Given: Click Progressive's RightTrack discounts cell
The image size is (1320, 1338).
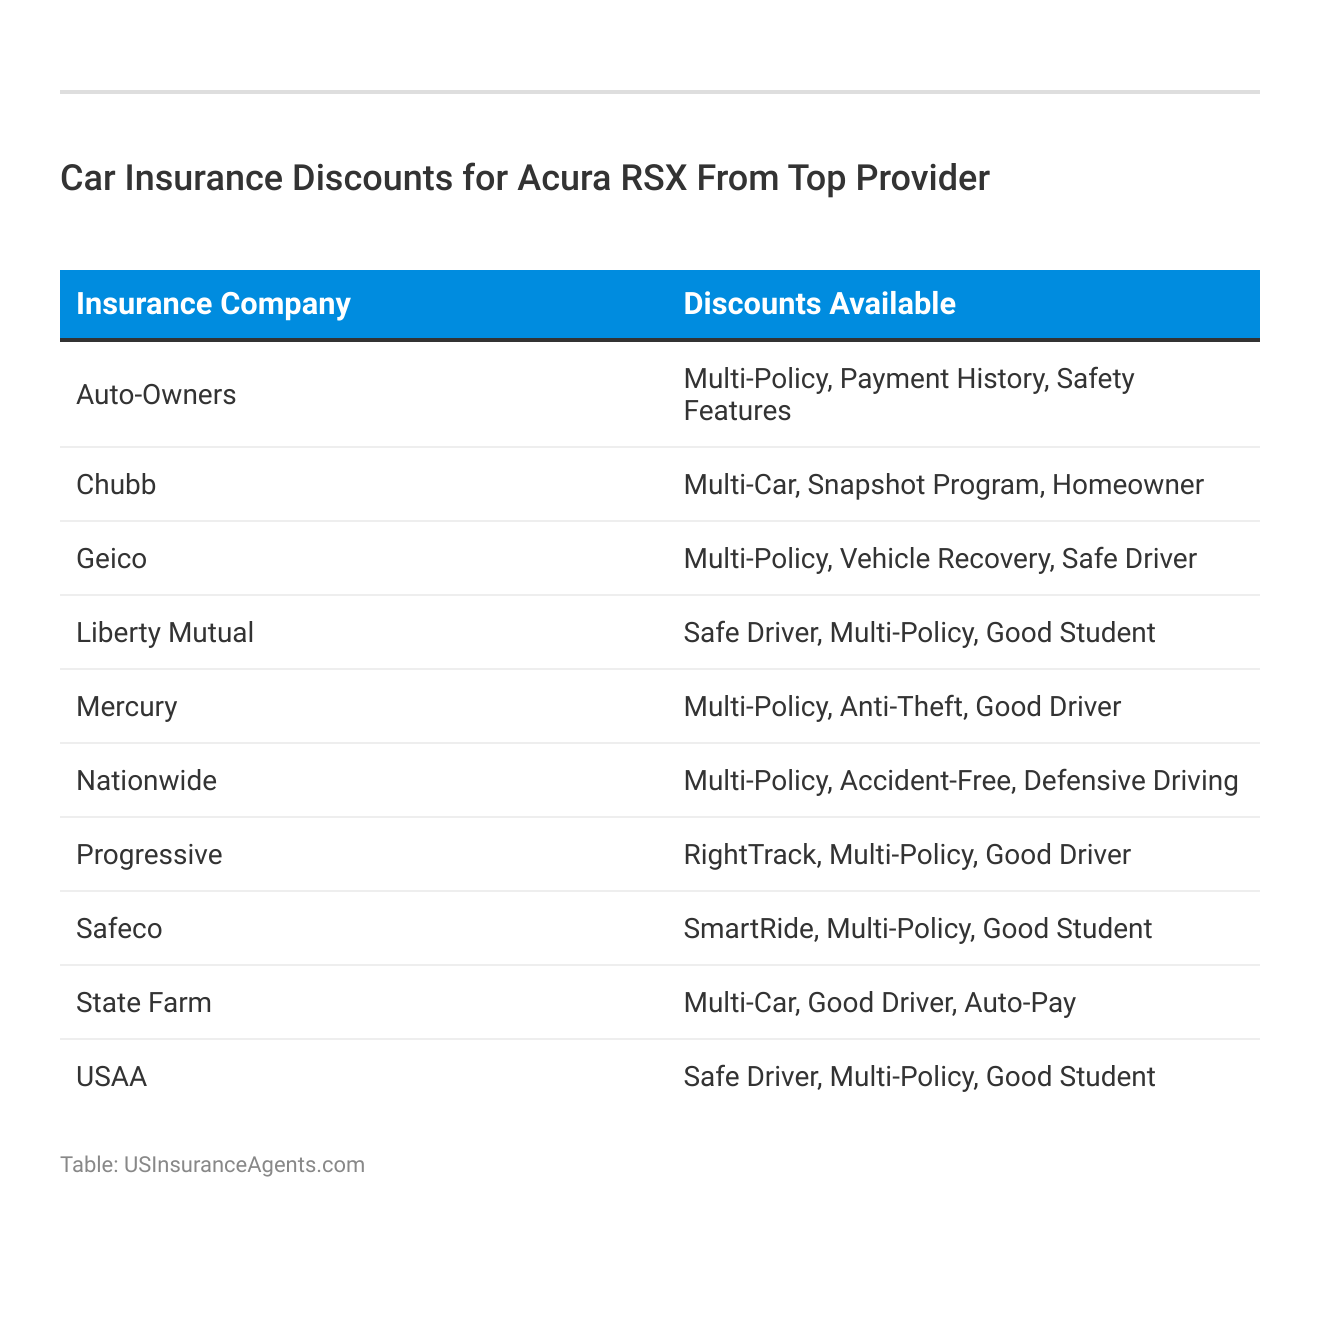Looking at the screenshot, I should tap(906, 855).
